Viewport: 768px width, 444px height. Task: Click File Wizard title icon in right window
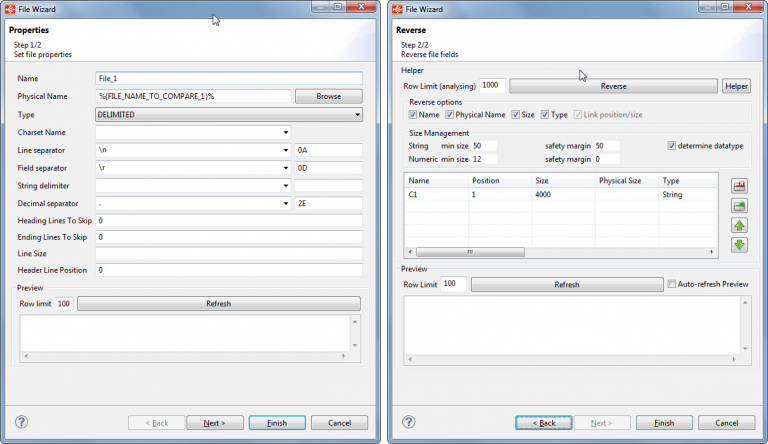coord(398,7)
